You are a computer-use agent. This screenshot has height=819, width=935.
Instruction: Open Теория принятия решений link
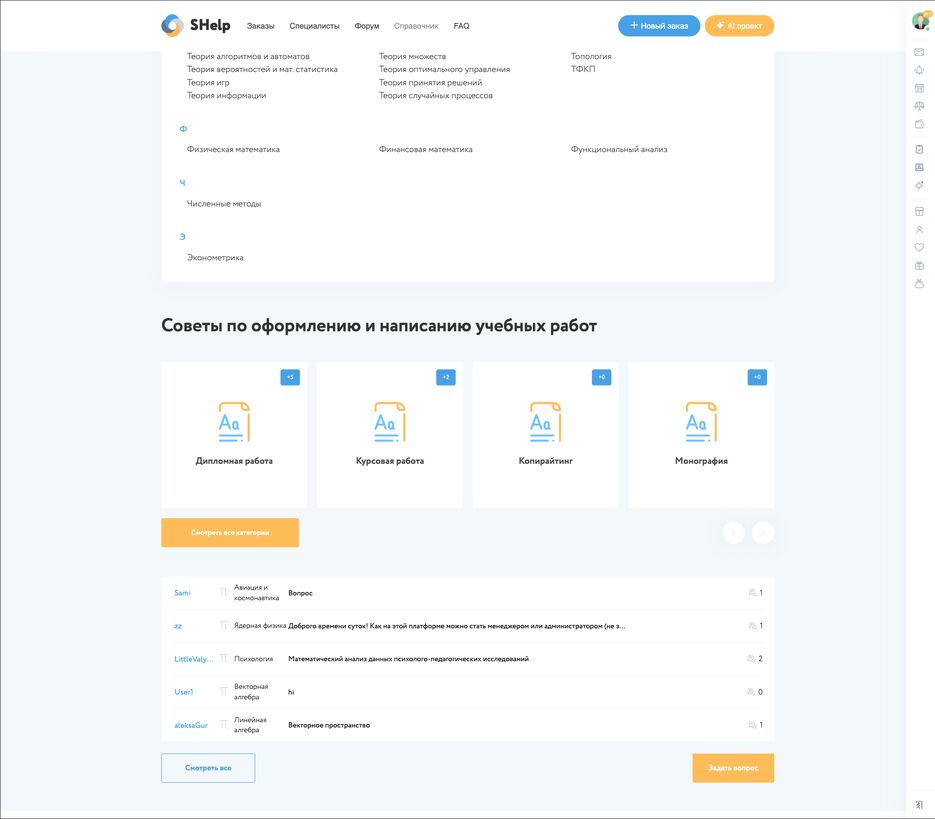(431, 82)
